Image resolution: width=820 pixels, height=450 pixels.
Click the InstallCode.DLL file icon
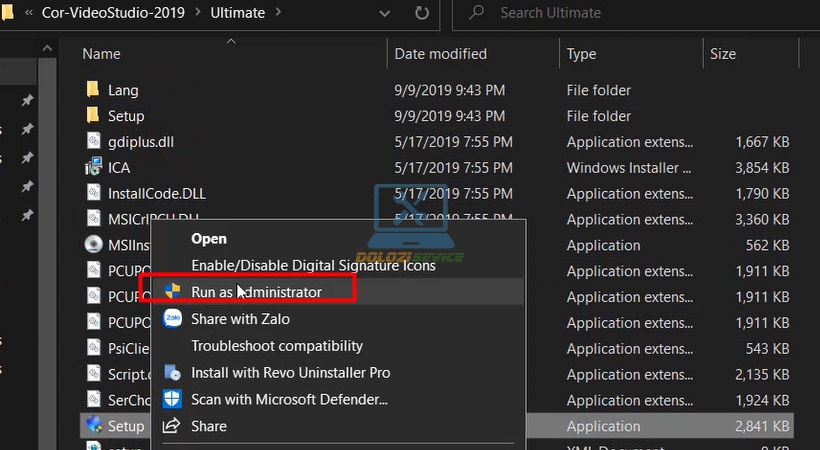(94, 193)
